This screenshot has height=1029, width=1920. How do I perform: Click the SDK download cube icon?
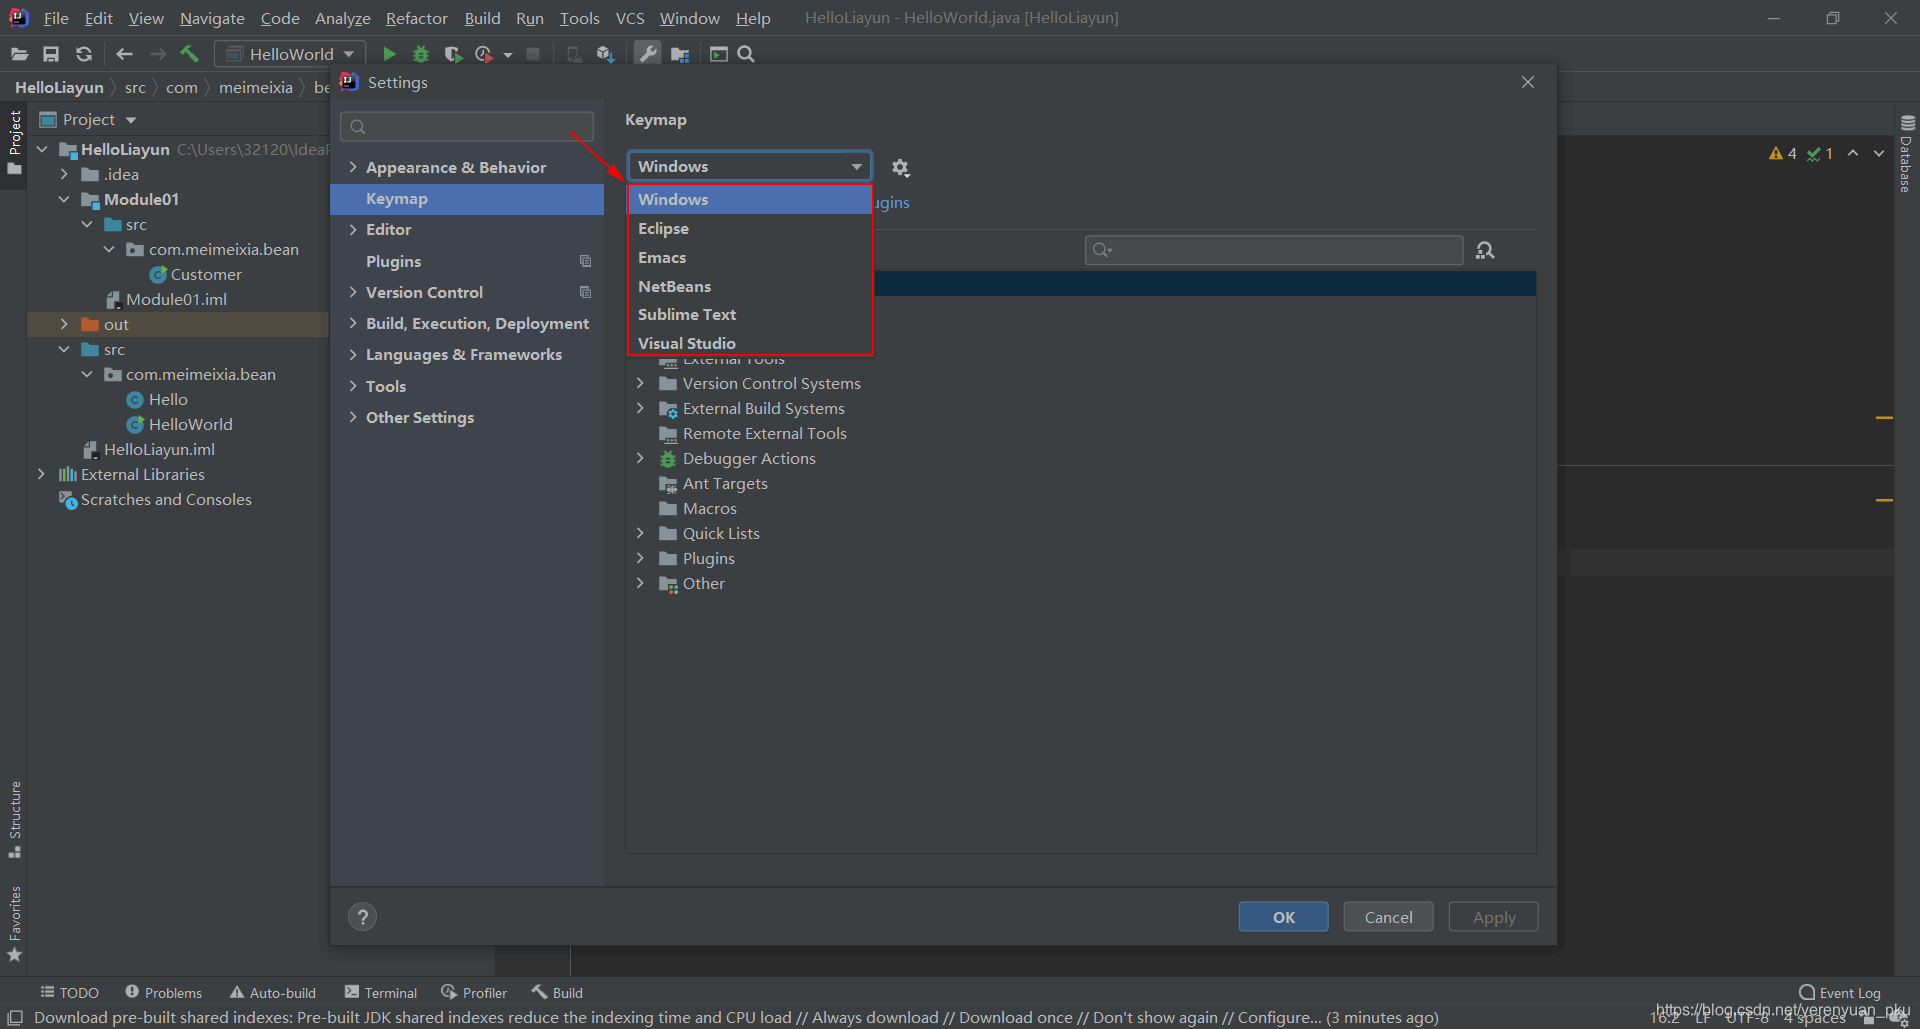click(x=605, y=54)
